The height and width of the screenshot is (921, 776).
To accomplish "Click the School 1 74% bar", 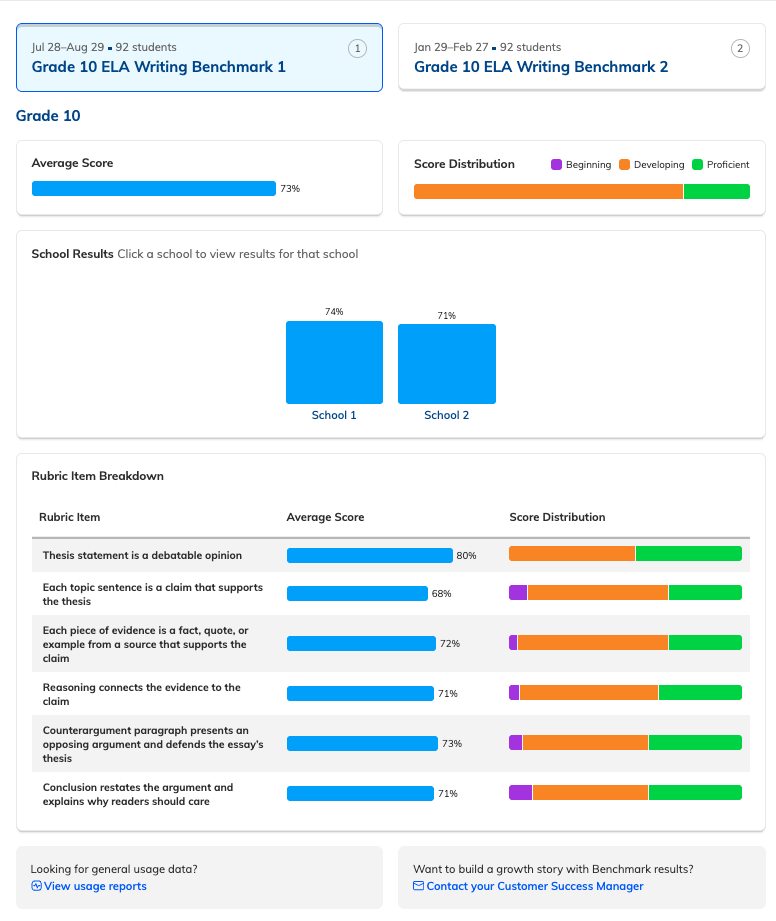I will tap(334, 362).
